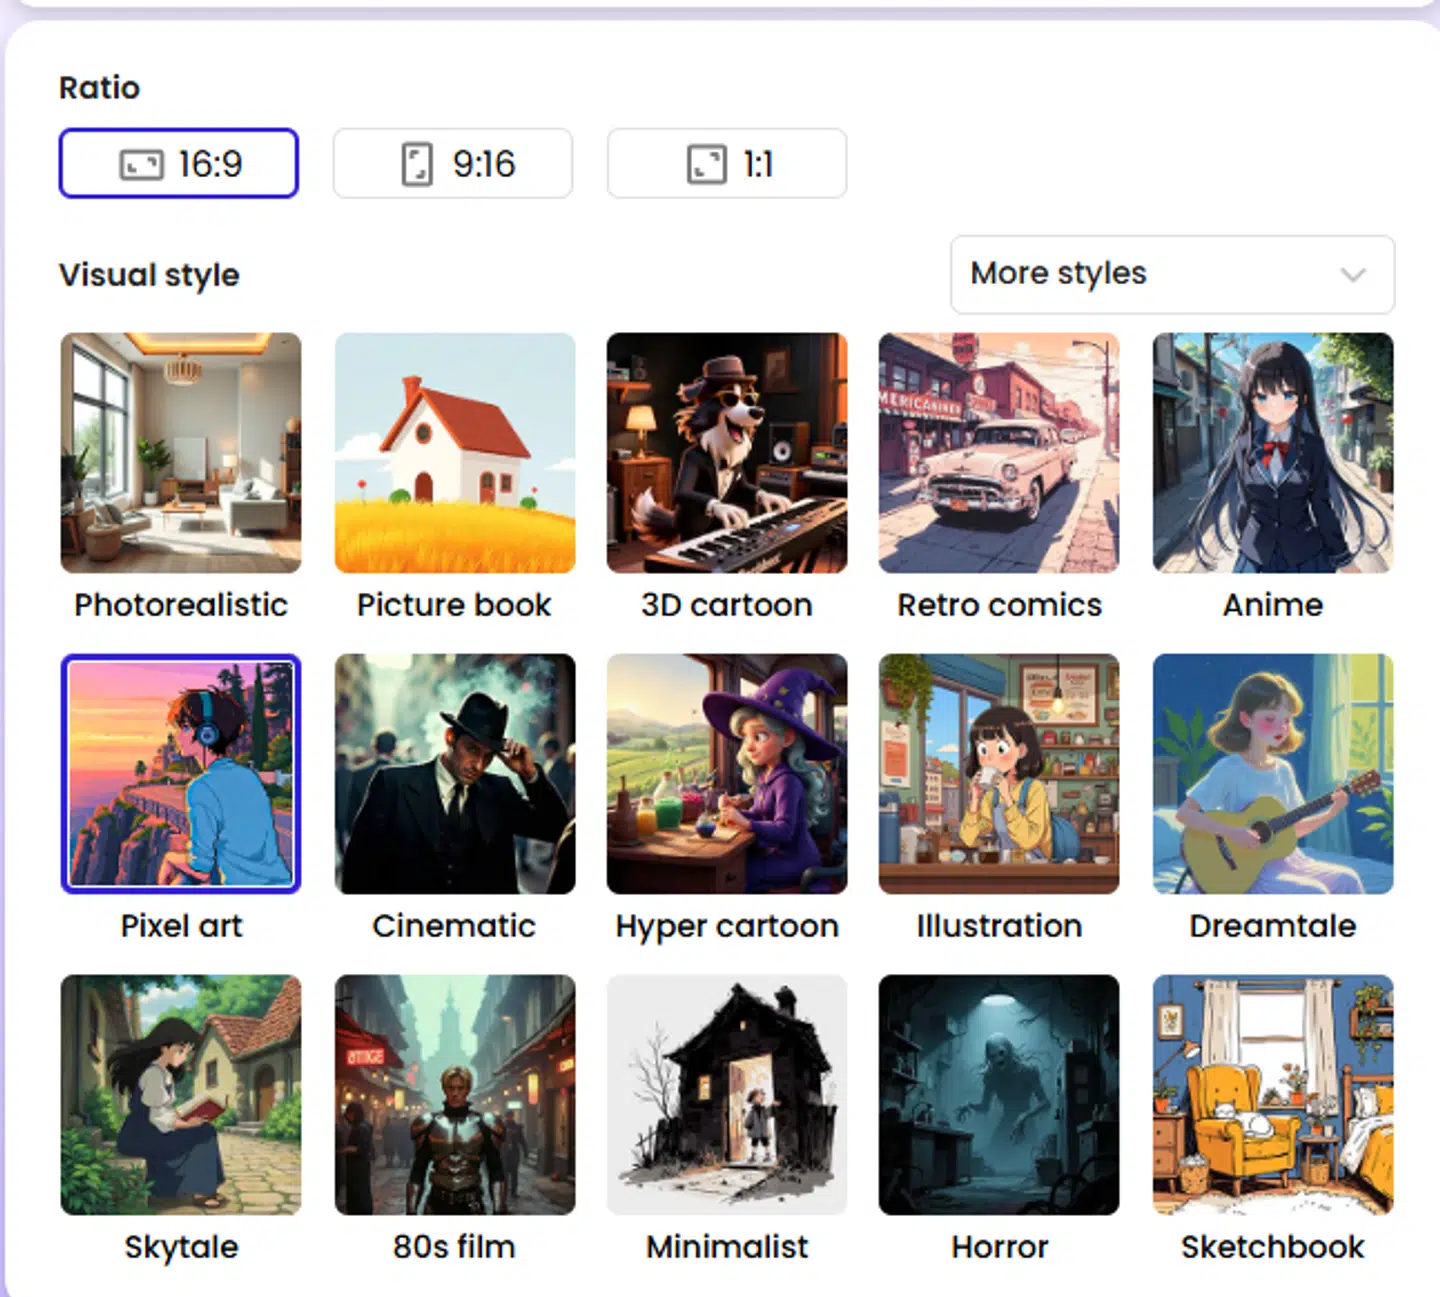Image resolution: width=1440 pixels, height=1297 pixels.
Task: Select the Minimalist house thumbnail
Action: (727, 1095)
